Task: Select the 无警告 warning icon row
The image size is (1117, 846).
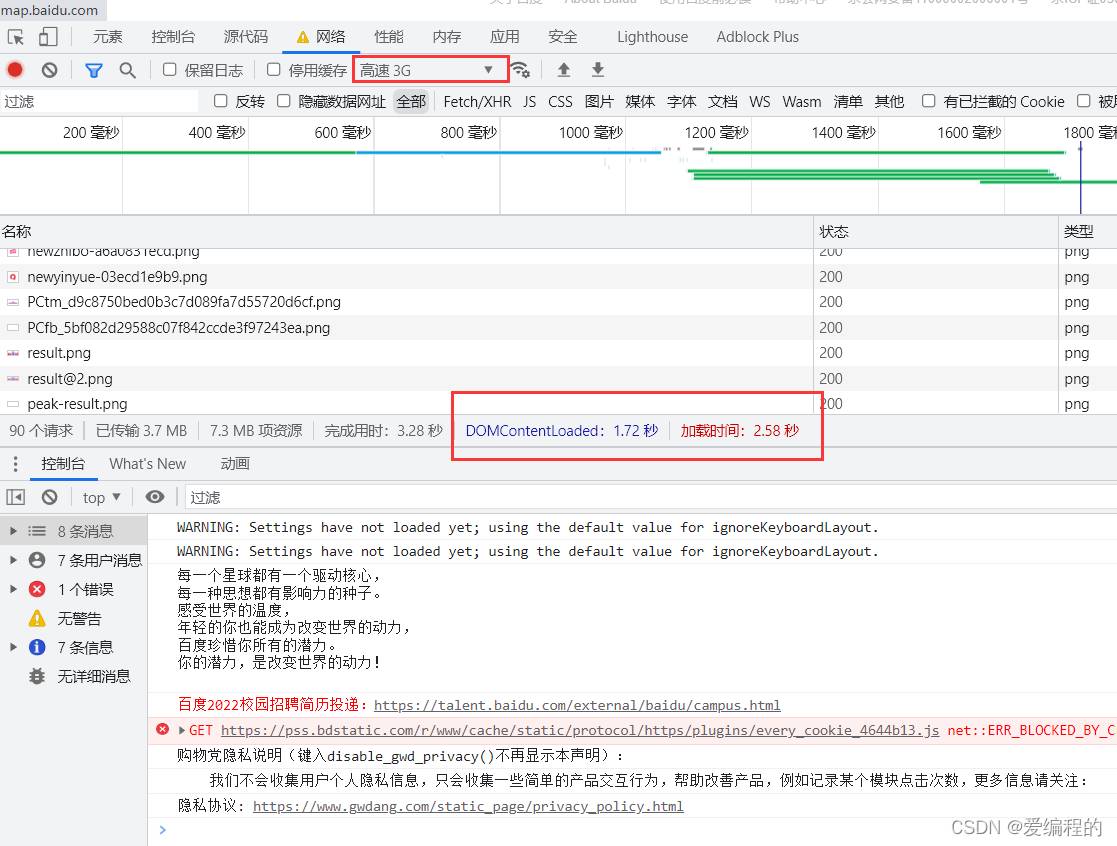Action: click(x=74, y=619)
